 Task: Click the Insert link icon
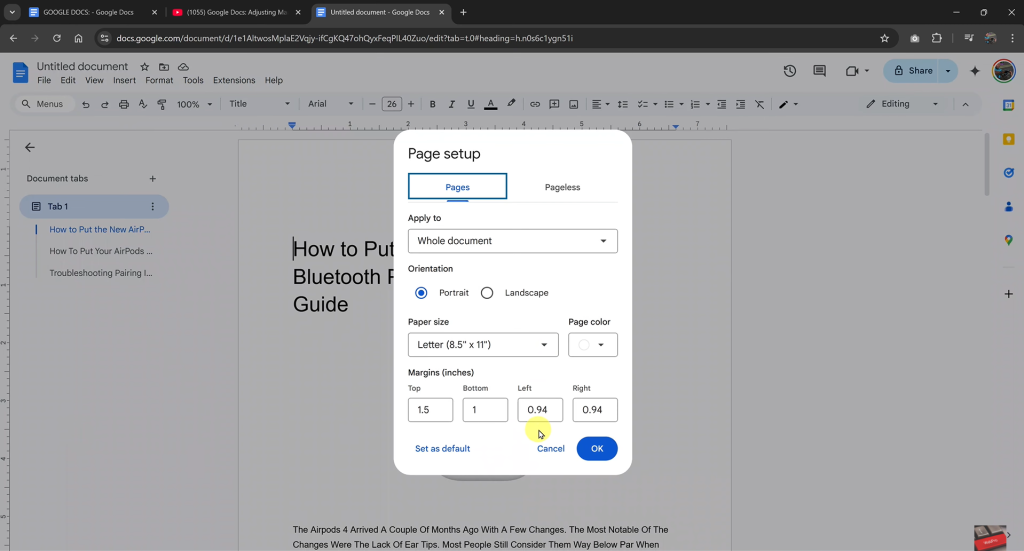click(535, 104)
